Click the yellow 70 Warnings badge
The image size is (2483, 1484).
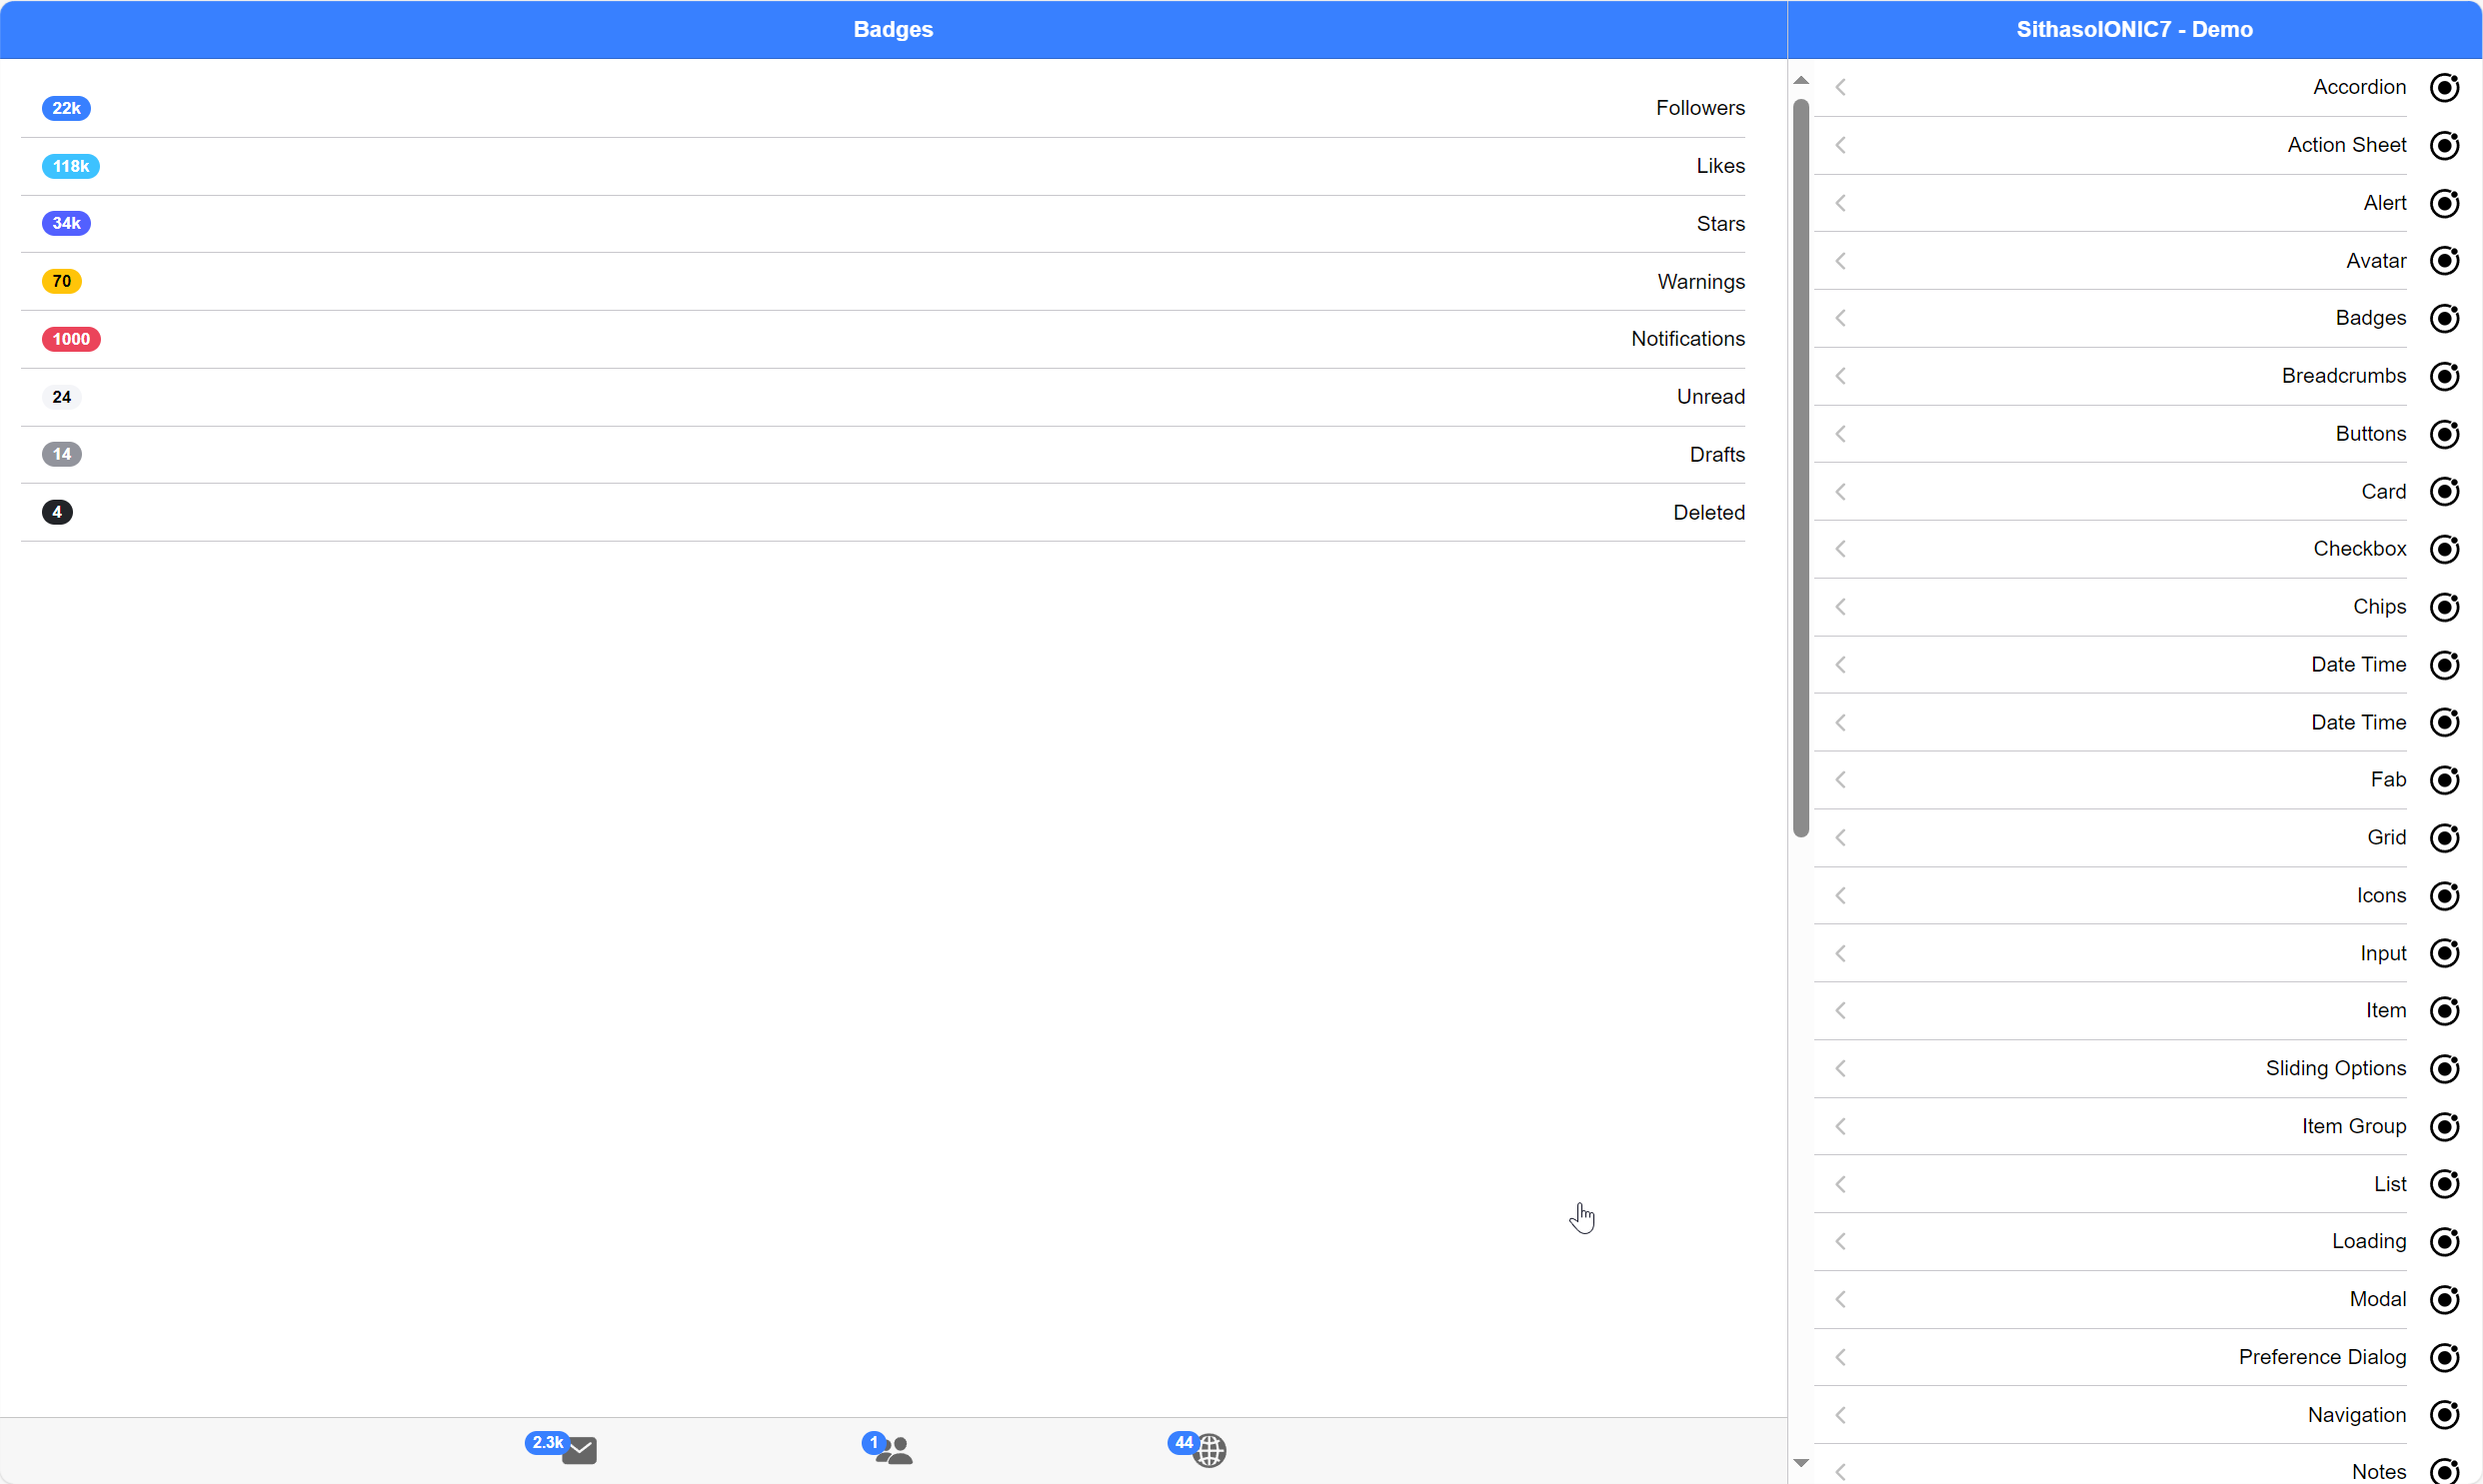click(62, 281)
